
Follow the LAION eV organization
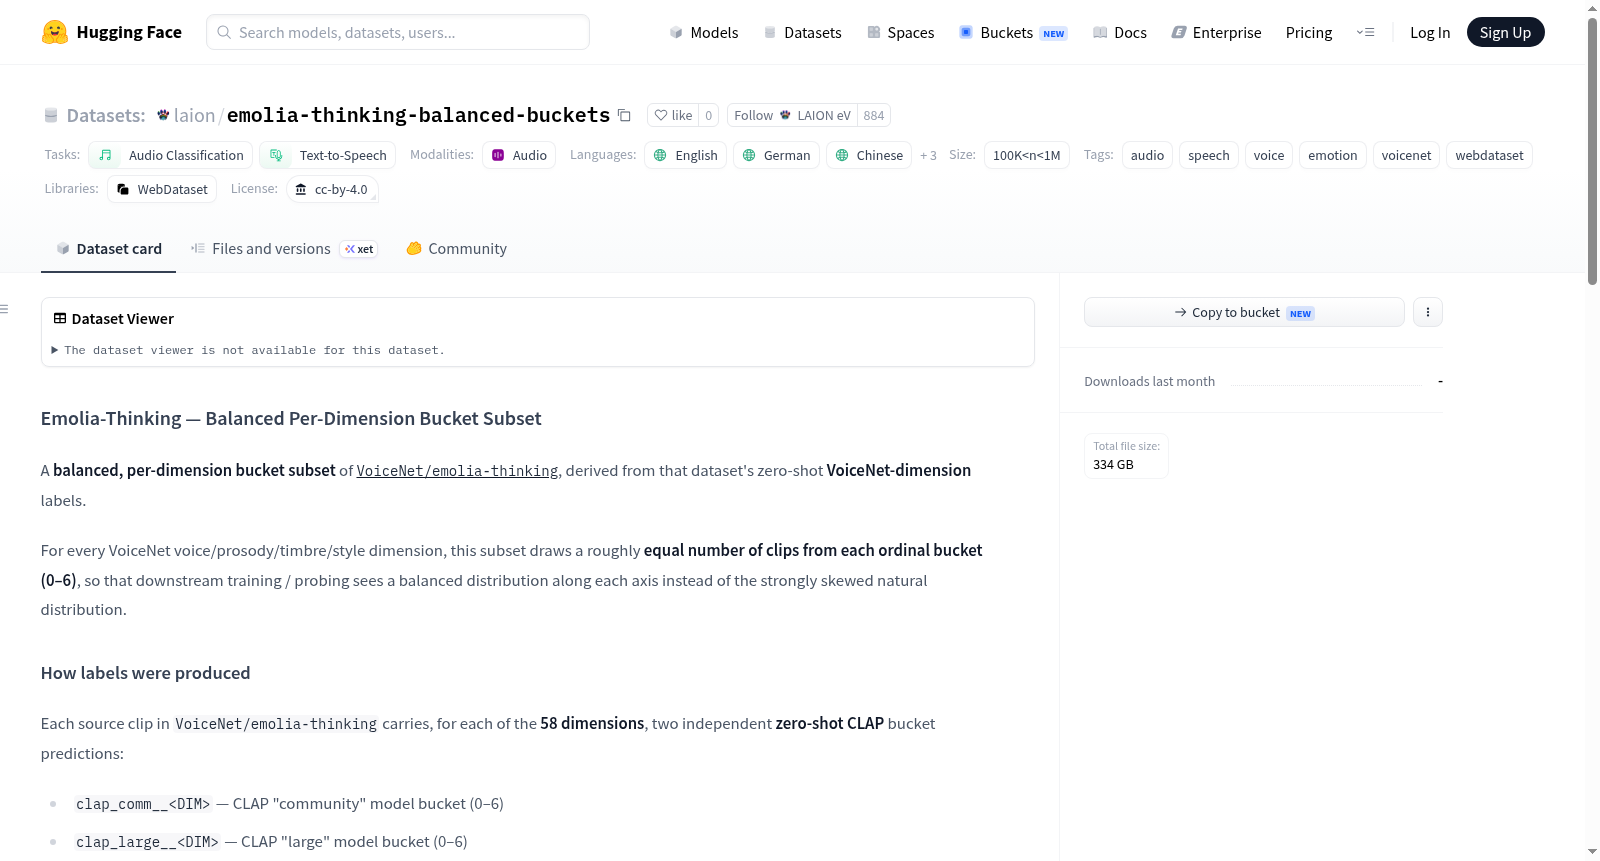(x=792, y=115)
